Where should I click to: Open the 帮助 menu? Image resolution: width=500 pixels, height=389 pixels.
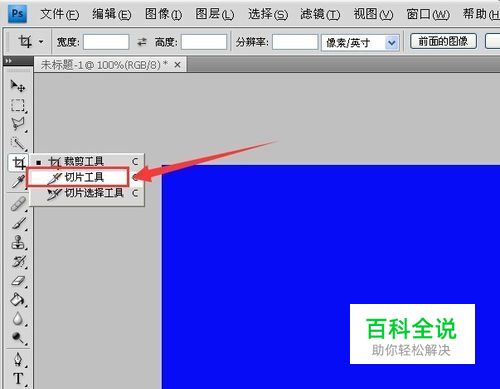click(481, 14)
